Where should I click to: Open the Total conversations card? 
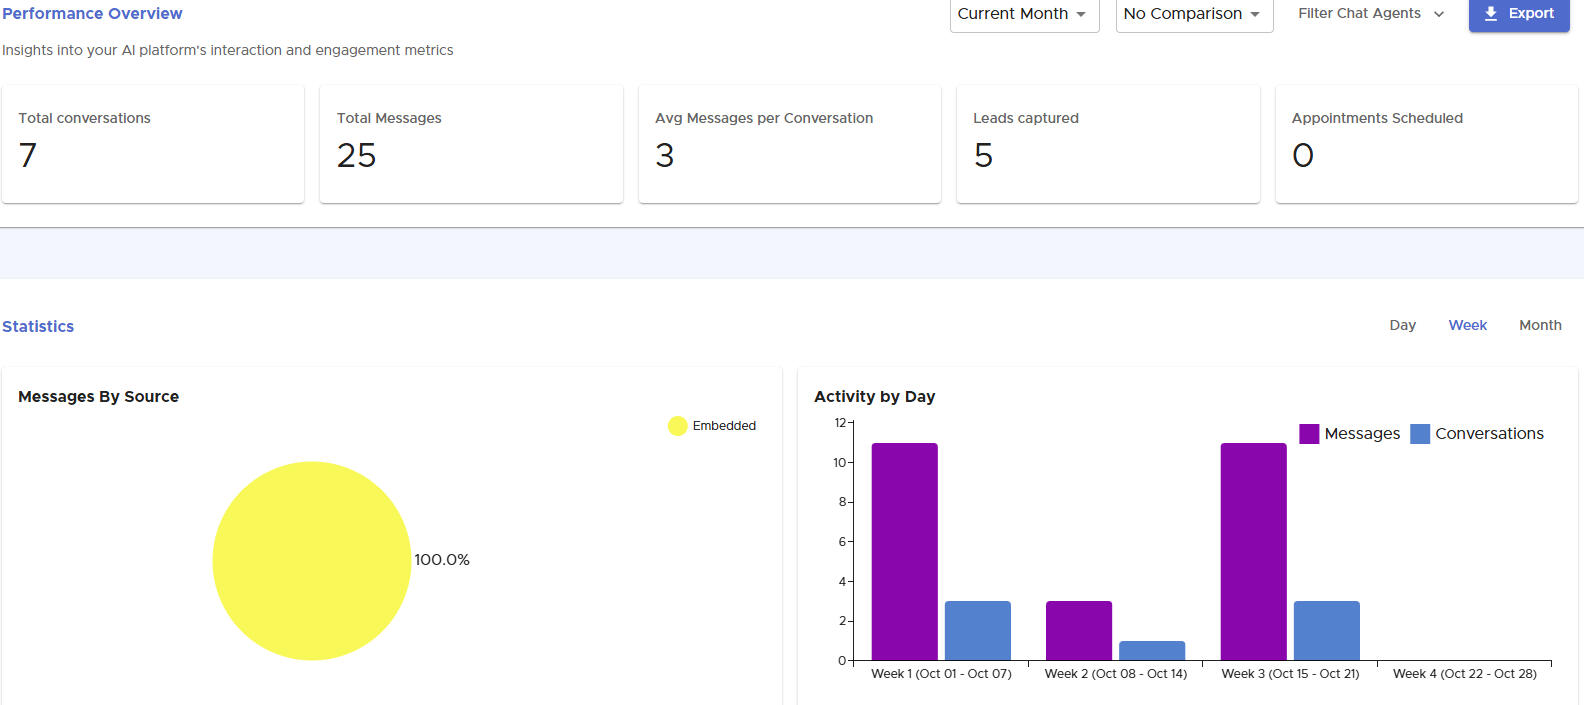[153, 144]
